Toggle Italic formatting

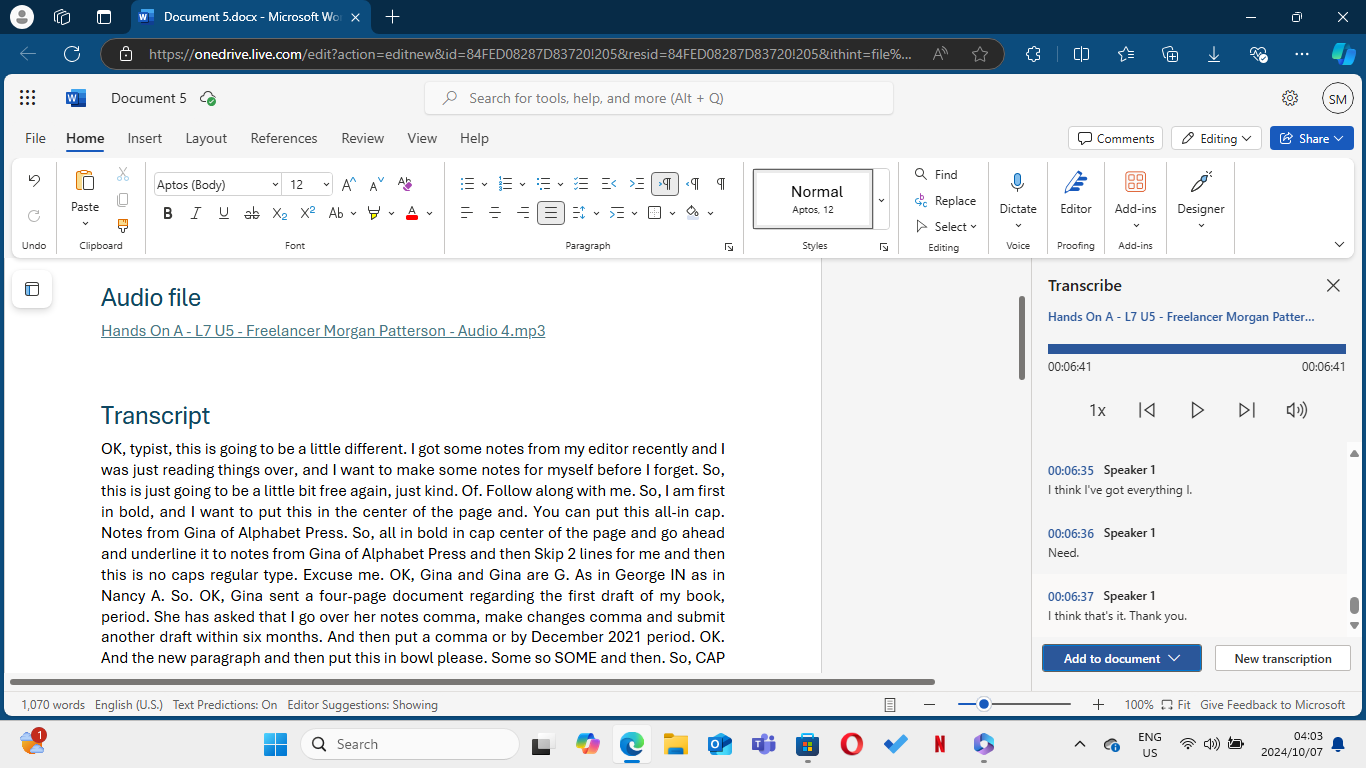pos(196,213)
